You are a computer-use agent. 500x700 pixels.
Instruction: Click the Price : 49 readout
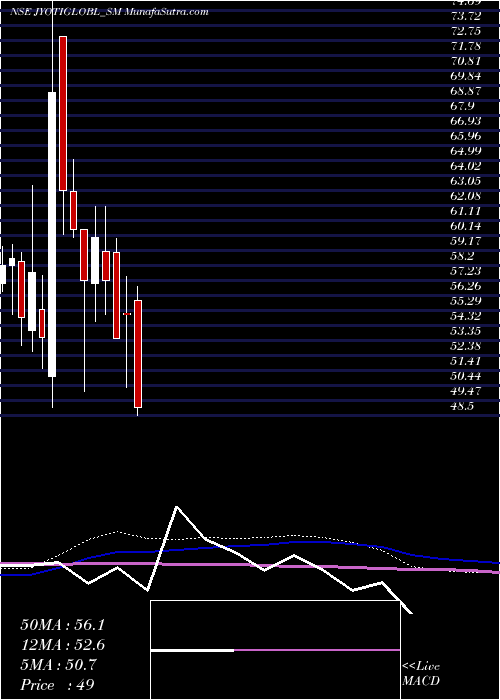click(57, 684)
